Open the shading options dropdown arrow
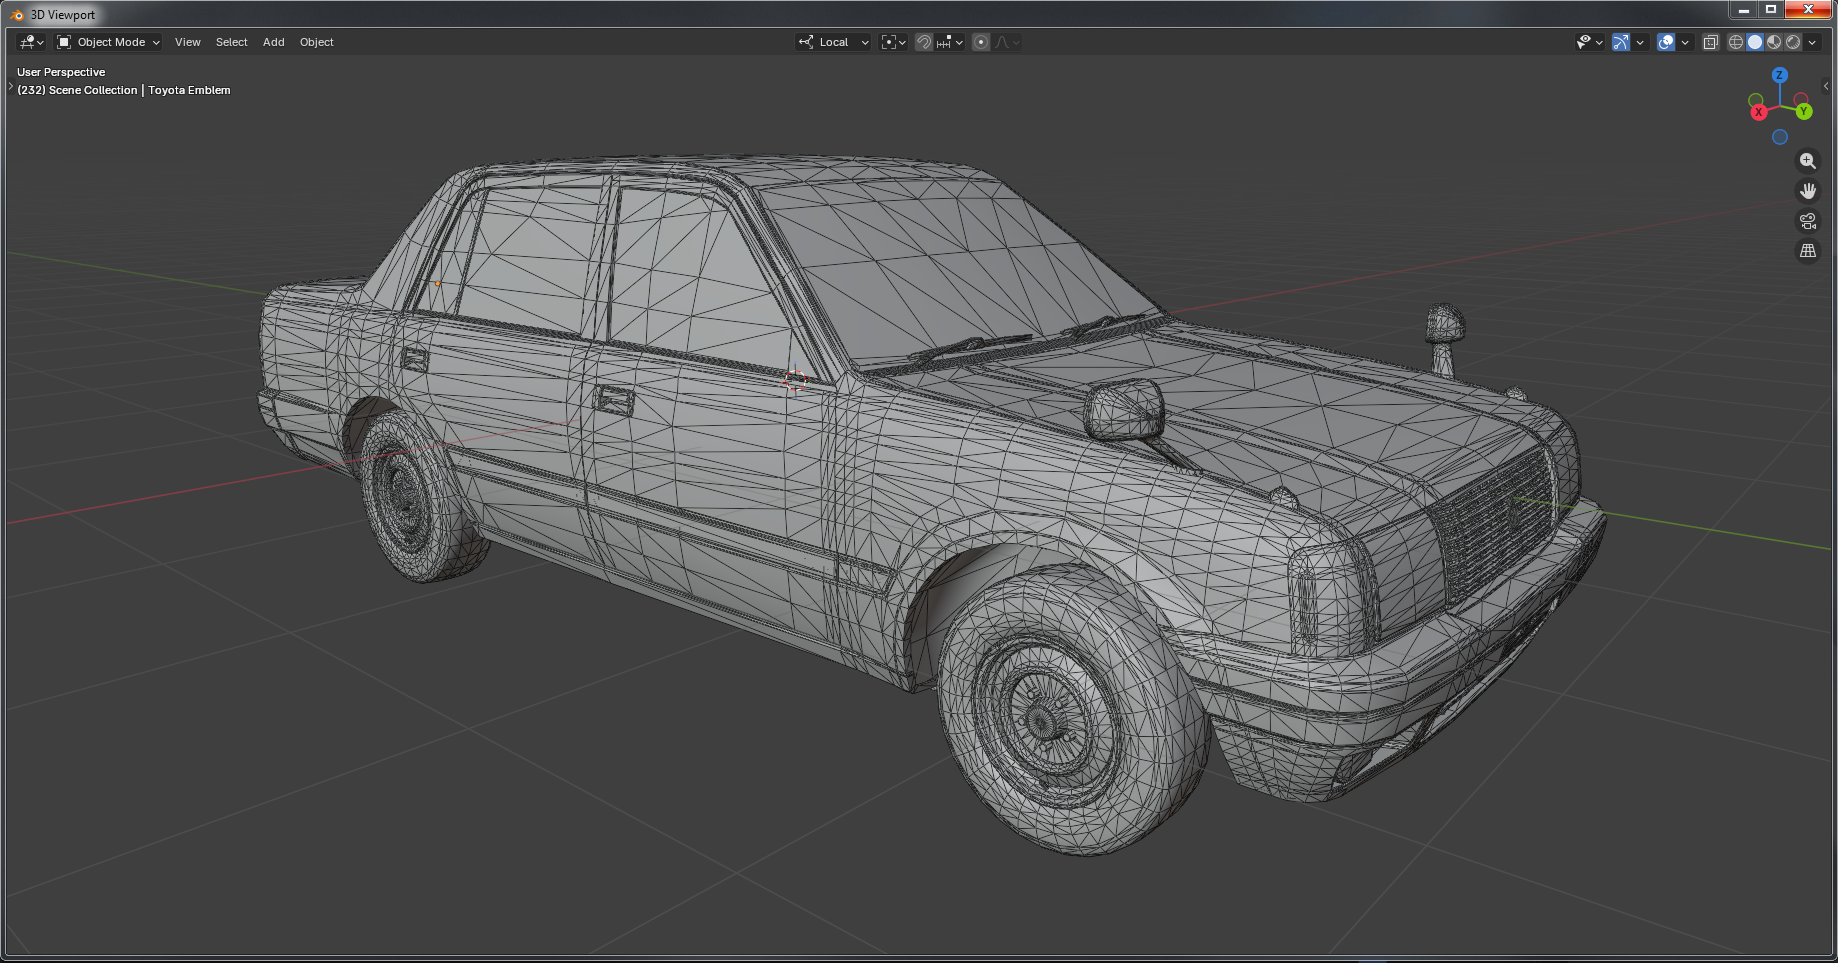 pos(1812,42)
